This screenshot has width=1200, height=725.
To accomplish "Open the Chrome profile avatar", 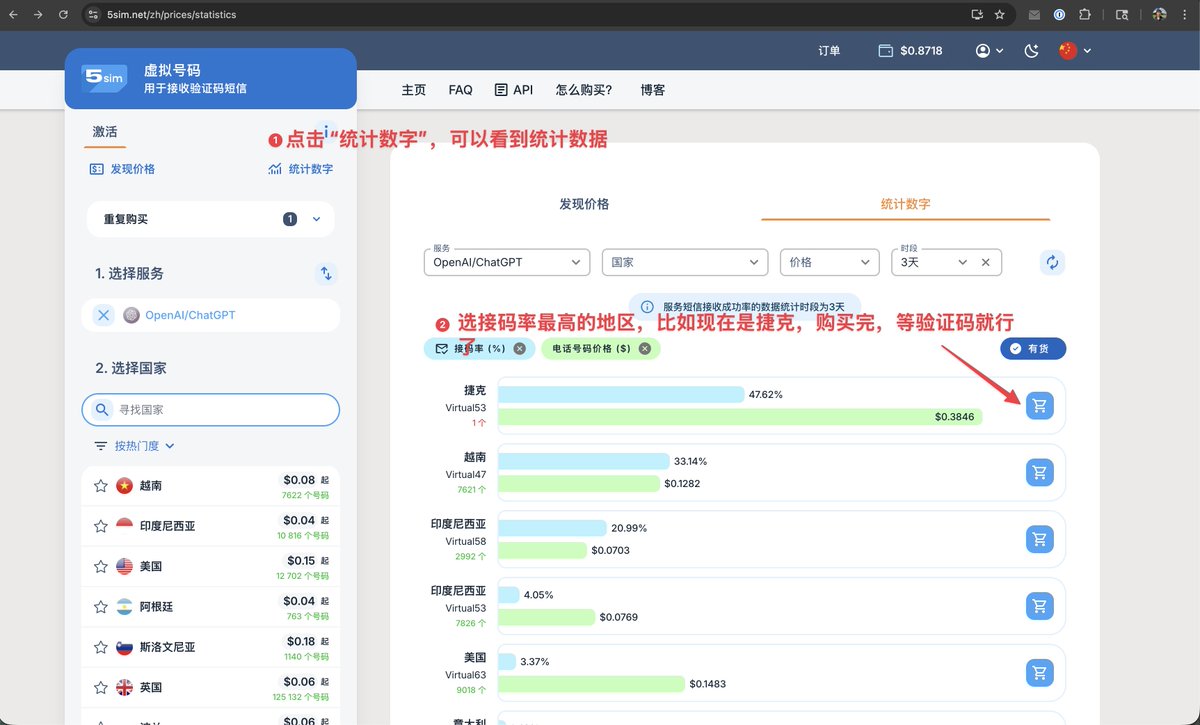I will click(1159, 15).
